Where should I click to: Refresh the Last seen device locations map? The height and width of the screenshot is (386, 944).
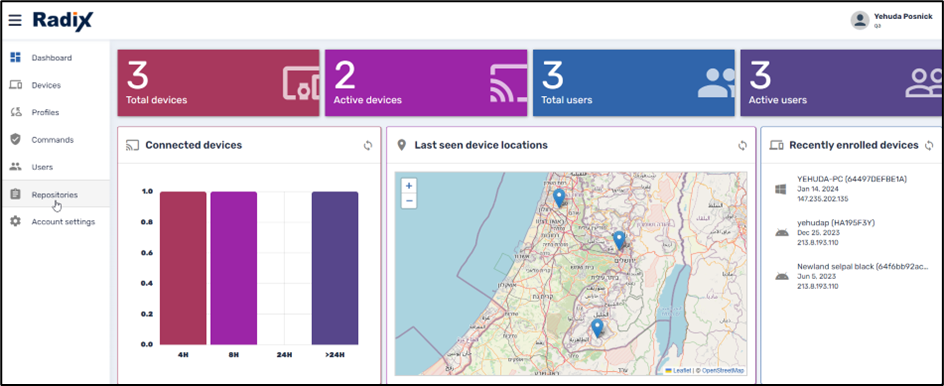(x=742, y=145)
